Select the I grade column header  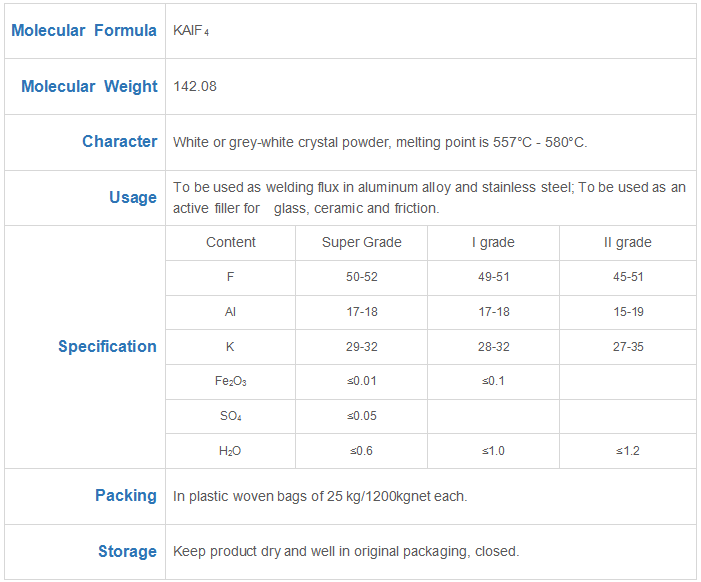493,242
